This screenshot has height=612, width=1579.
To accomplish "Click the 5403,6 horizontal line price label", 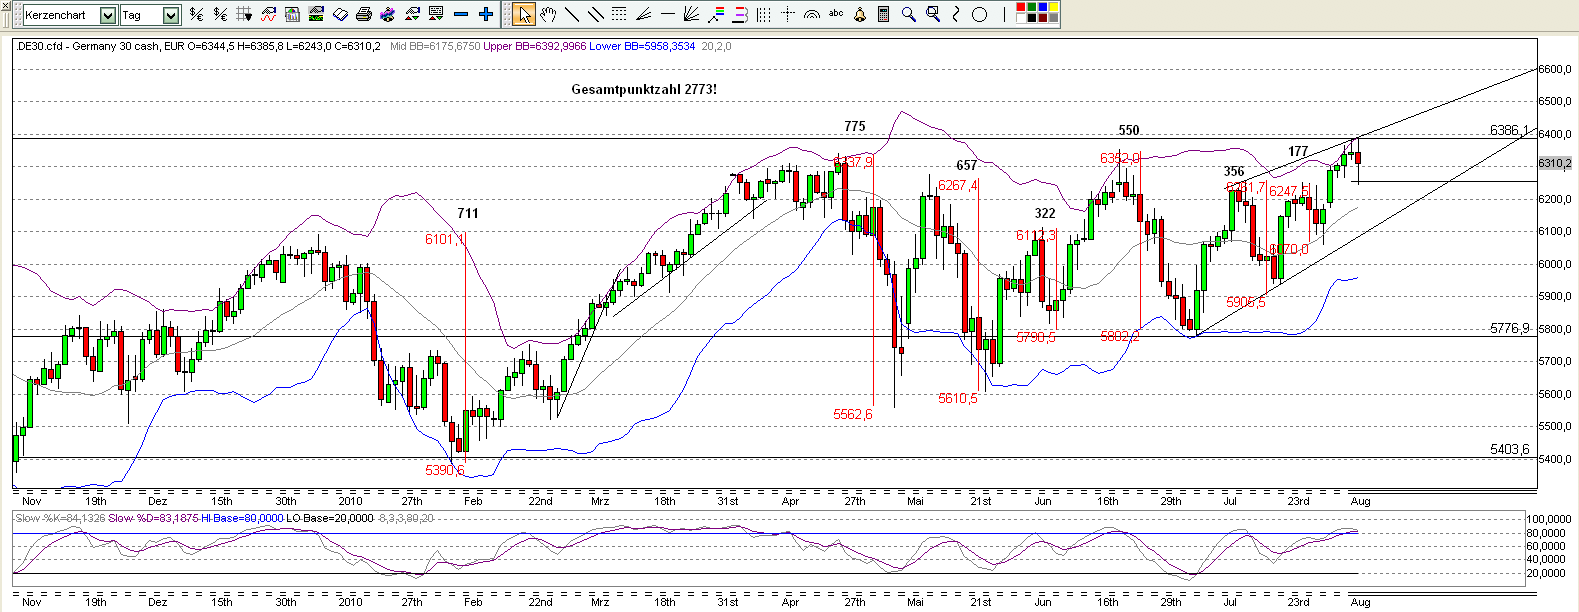I will 1509,449.
